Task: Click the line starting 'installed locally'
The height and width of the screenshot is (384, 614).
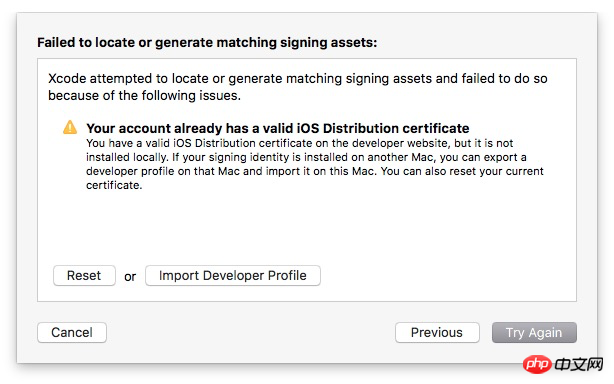Action: (306, 157)
